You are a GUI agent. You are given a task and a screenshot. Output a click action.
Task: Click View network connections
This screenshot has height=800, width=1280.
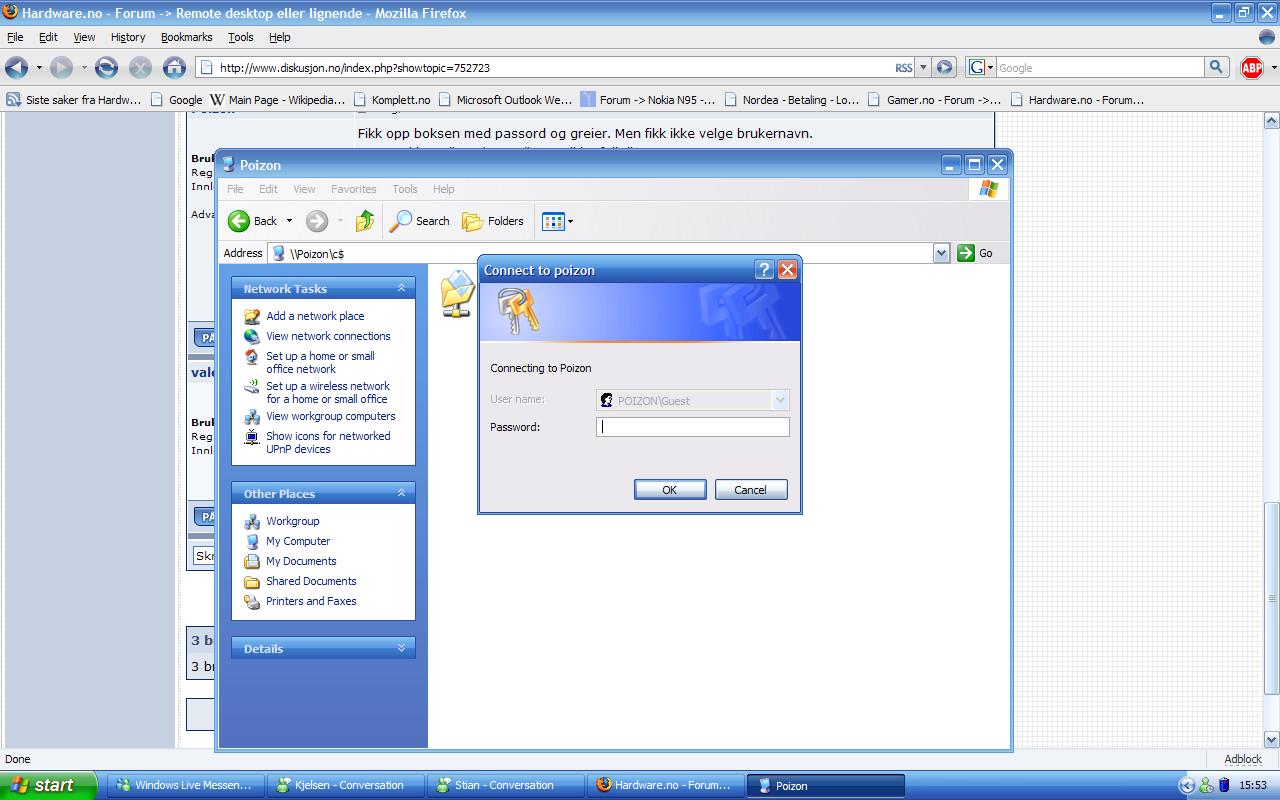point(328,336)
